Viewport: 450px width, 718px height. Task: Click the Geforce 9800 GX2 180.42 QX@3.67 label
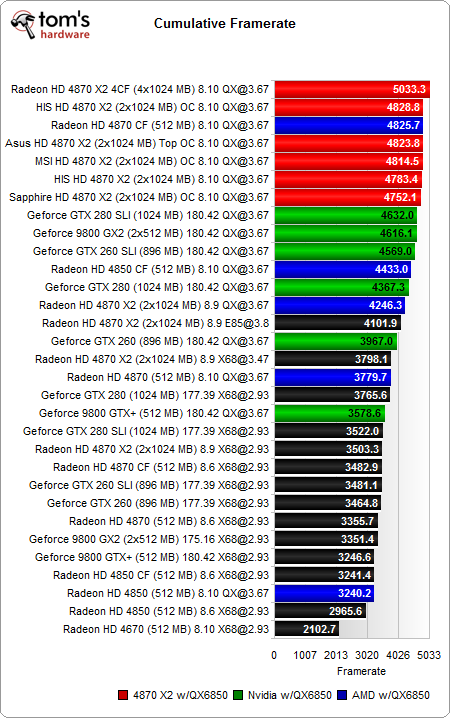[151, 233]
